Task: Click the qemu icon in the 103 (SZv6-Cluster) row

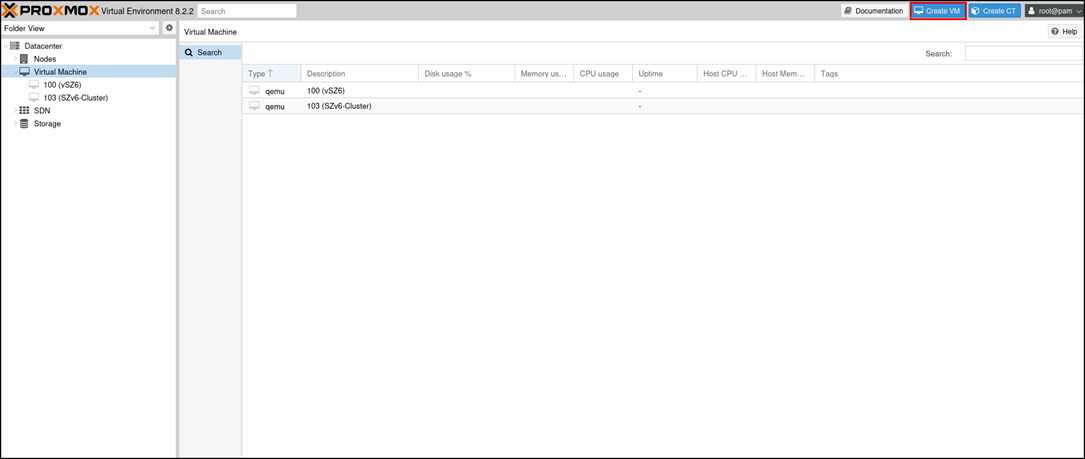Action: 254,107
